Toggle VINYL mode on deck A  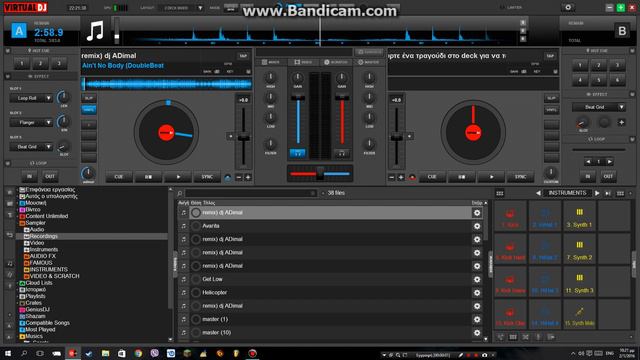(x=89, y=109)
